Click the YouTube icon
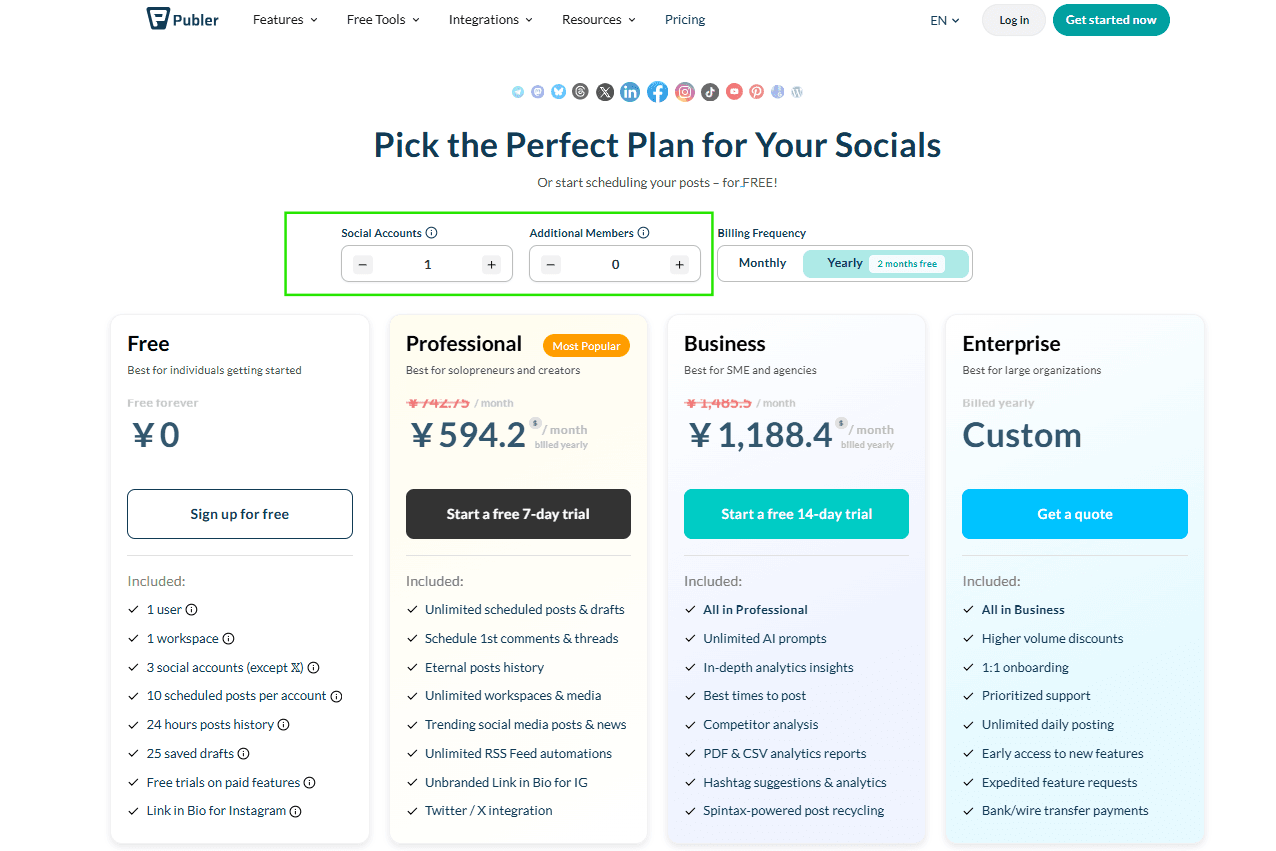Screen dimensions: 1276x851 click(x=734, y=92)
